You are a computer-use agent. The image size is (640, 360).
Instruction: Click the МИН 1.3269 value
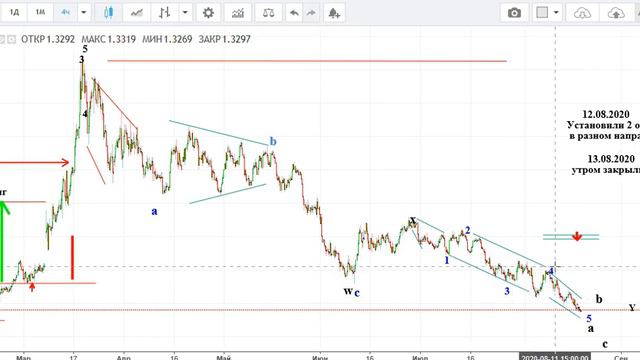(x=167, y=39)
